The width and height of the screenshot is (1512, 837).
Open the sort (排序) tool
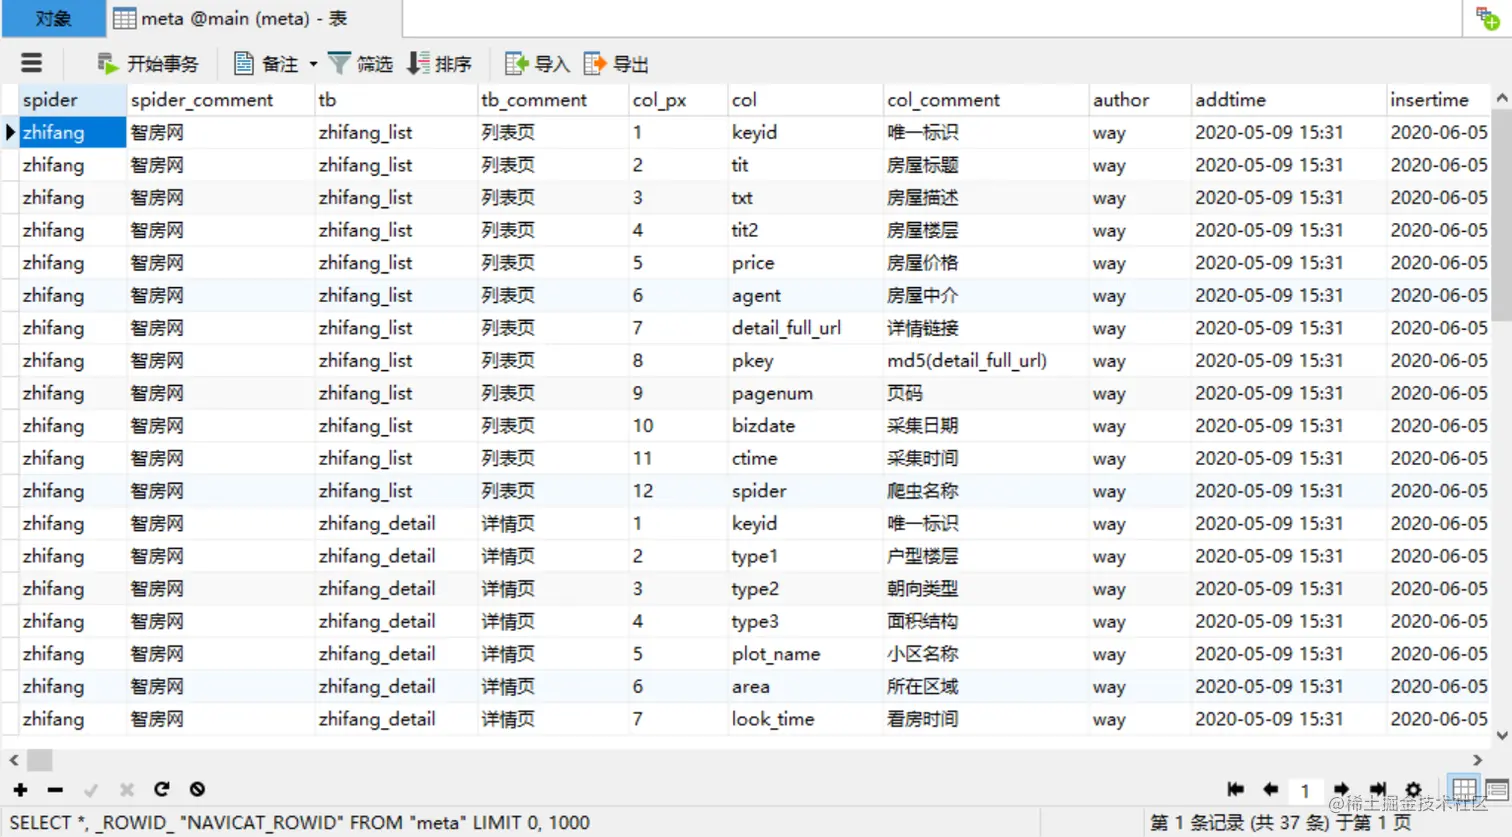[439, 64]
